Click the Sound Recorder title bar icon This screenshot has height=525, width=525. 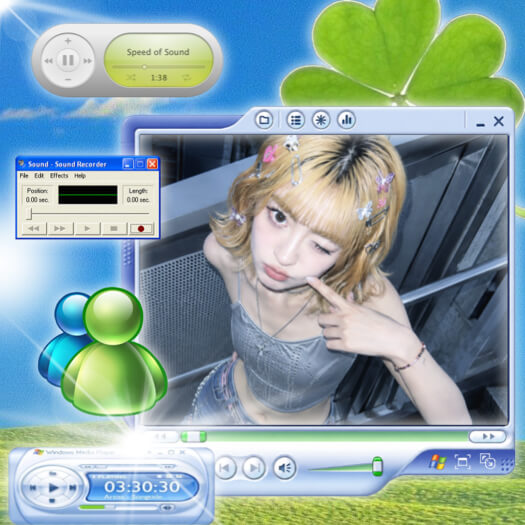click(22, 164)
